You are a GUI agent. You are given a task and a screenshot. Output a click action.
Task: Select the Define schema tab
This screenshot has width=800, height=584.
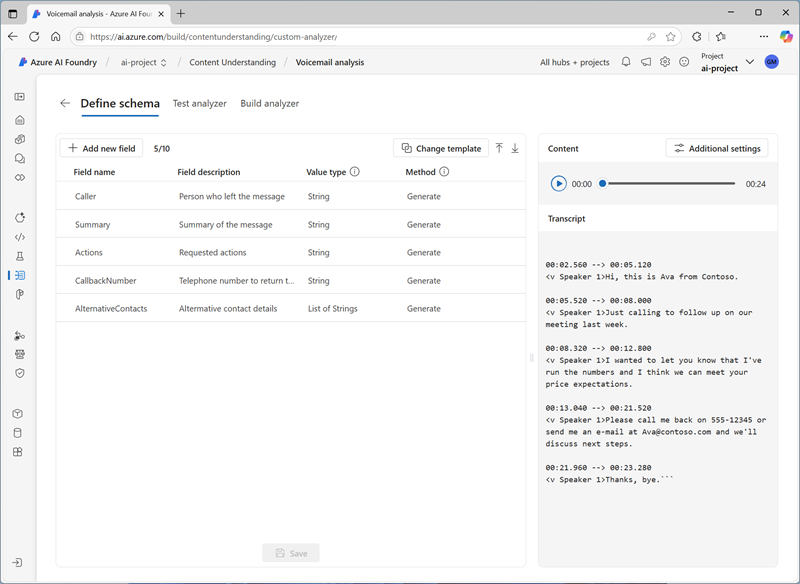pos(120,104)
